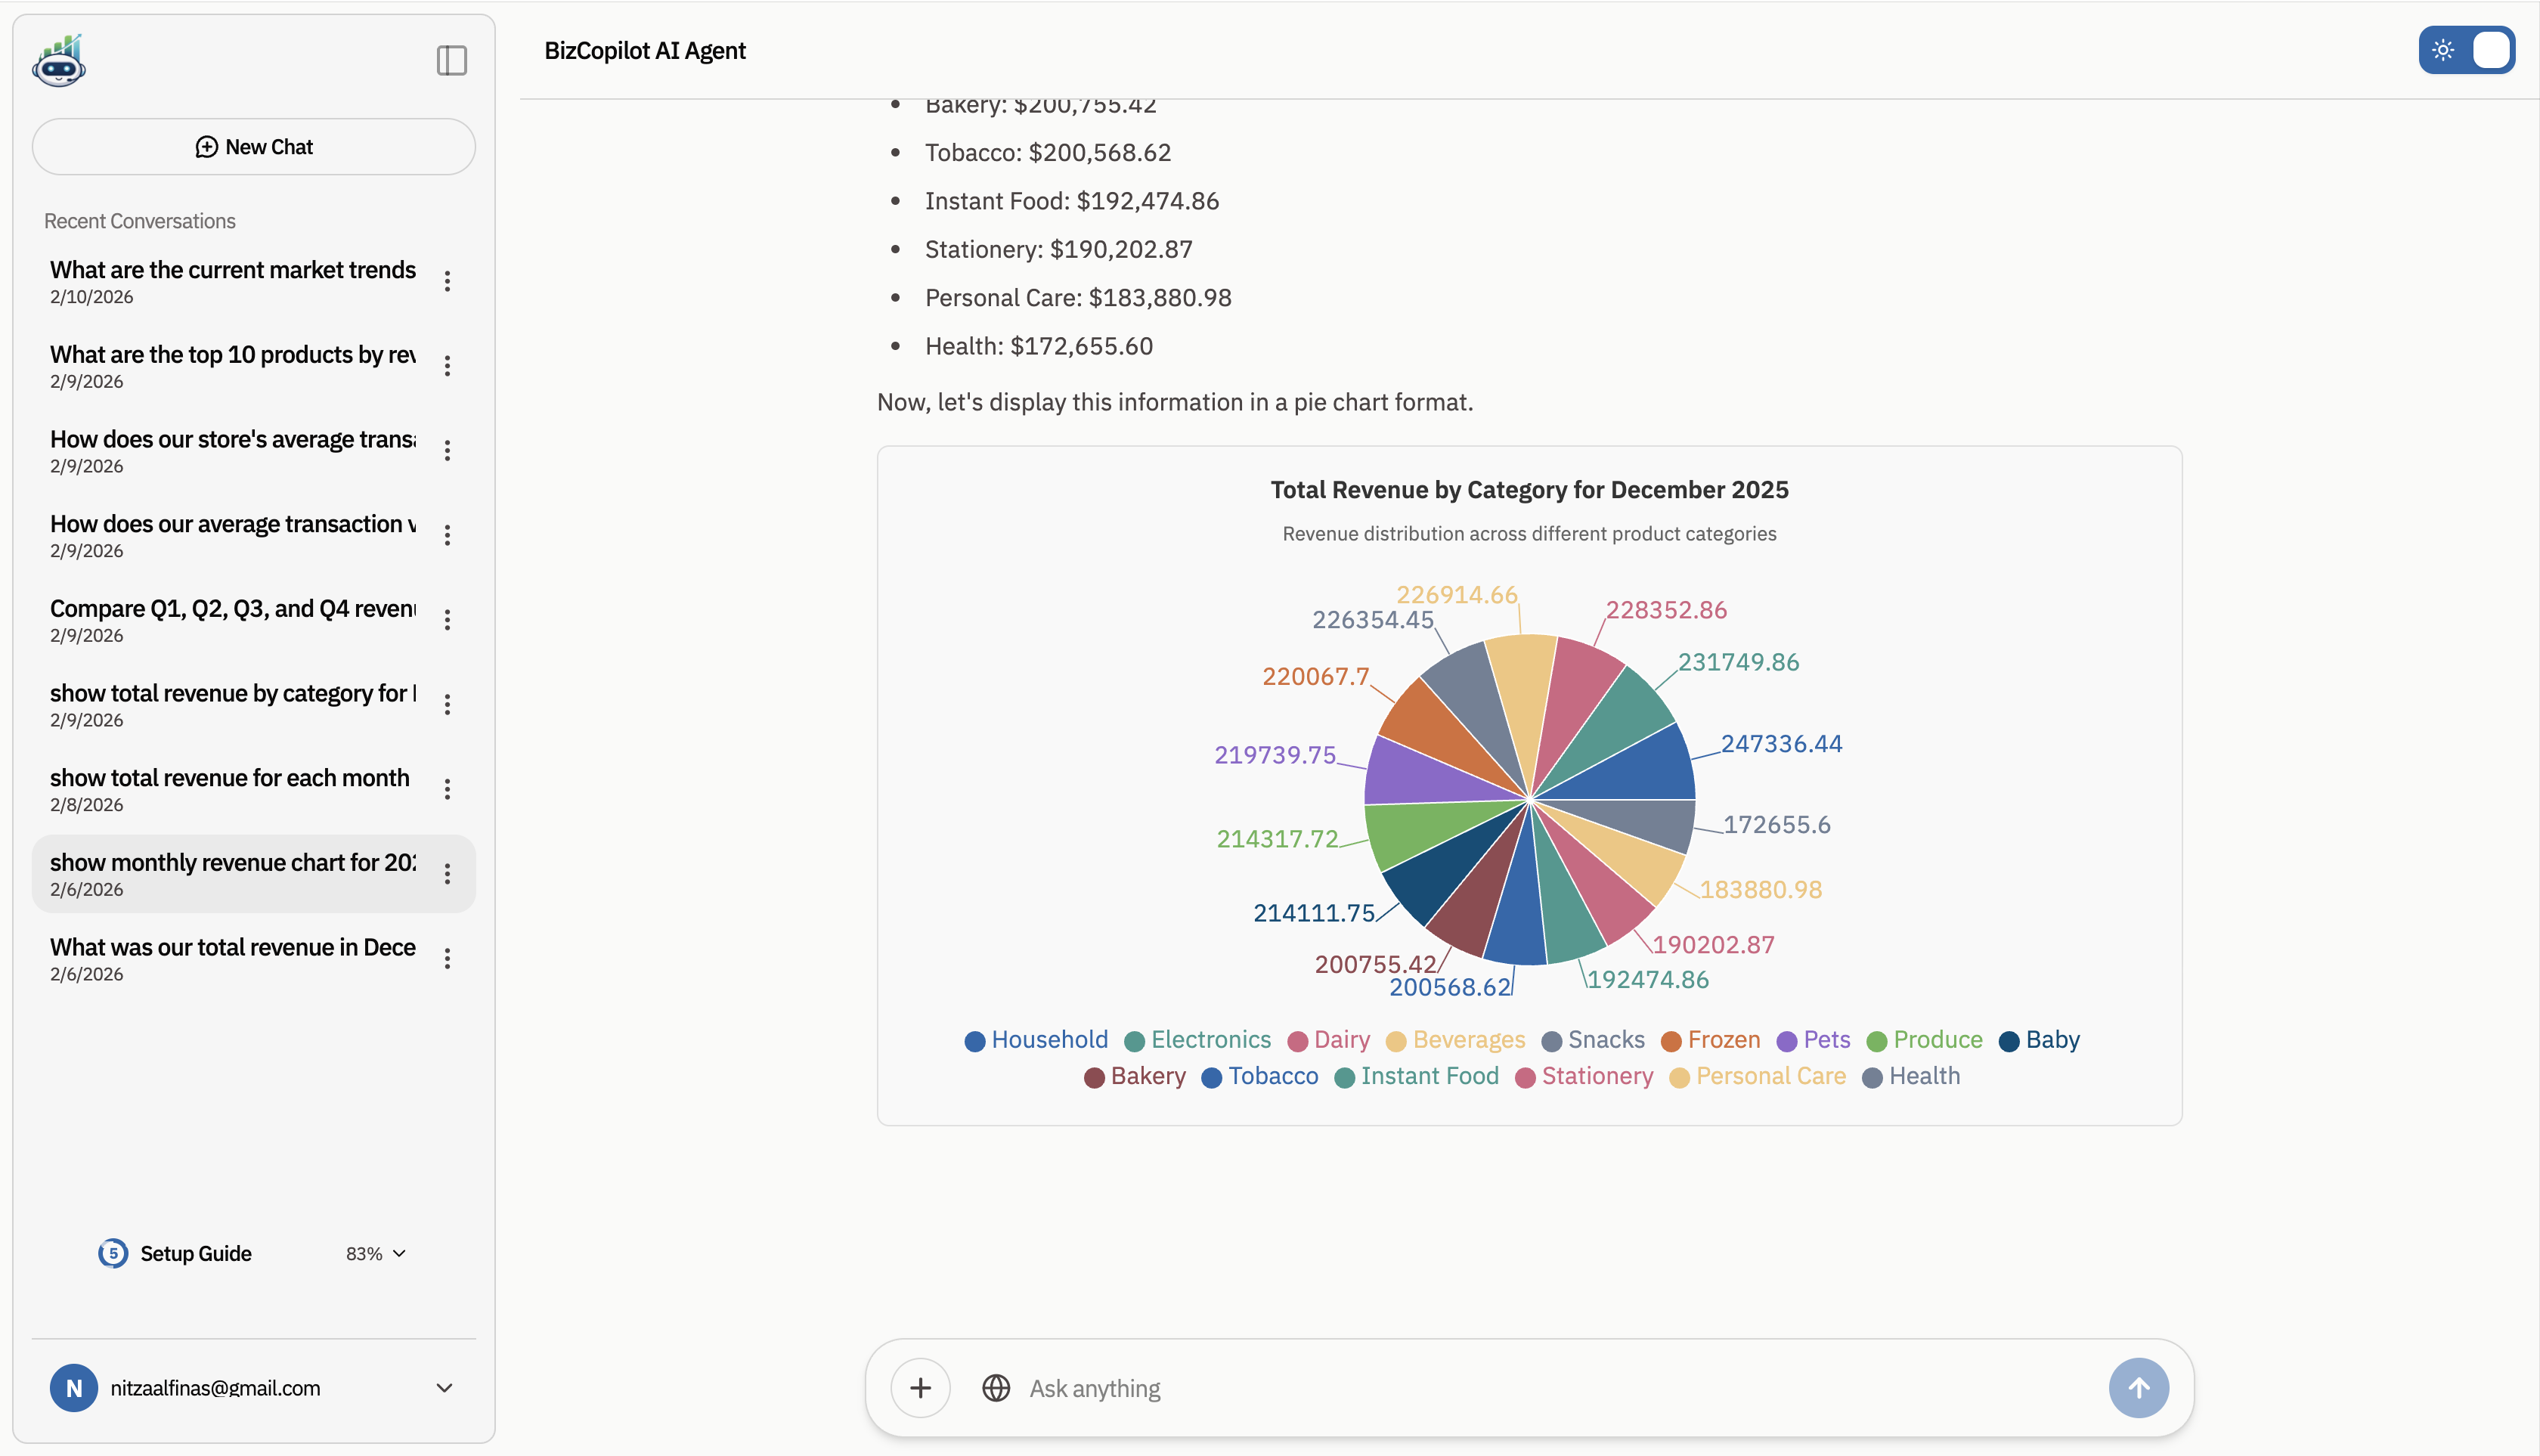This screenshot has width=2540, height=1456.
Task: Click the globe web search icon
Action: [x=995, y=1387]
